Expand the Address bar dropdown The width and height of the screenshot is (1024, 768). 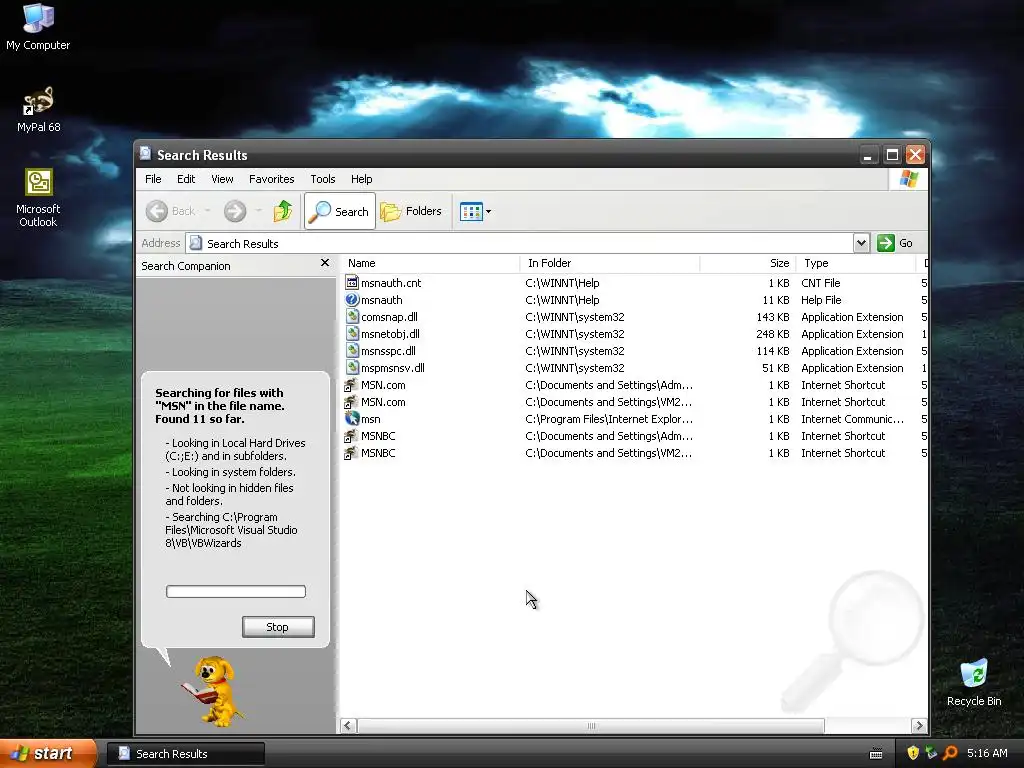pyautogui.click(x=861, y=243)
